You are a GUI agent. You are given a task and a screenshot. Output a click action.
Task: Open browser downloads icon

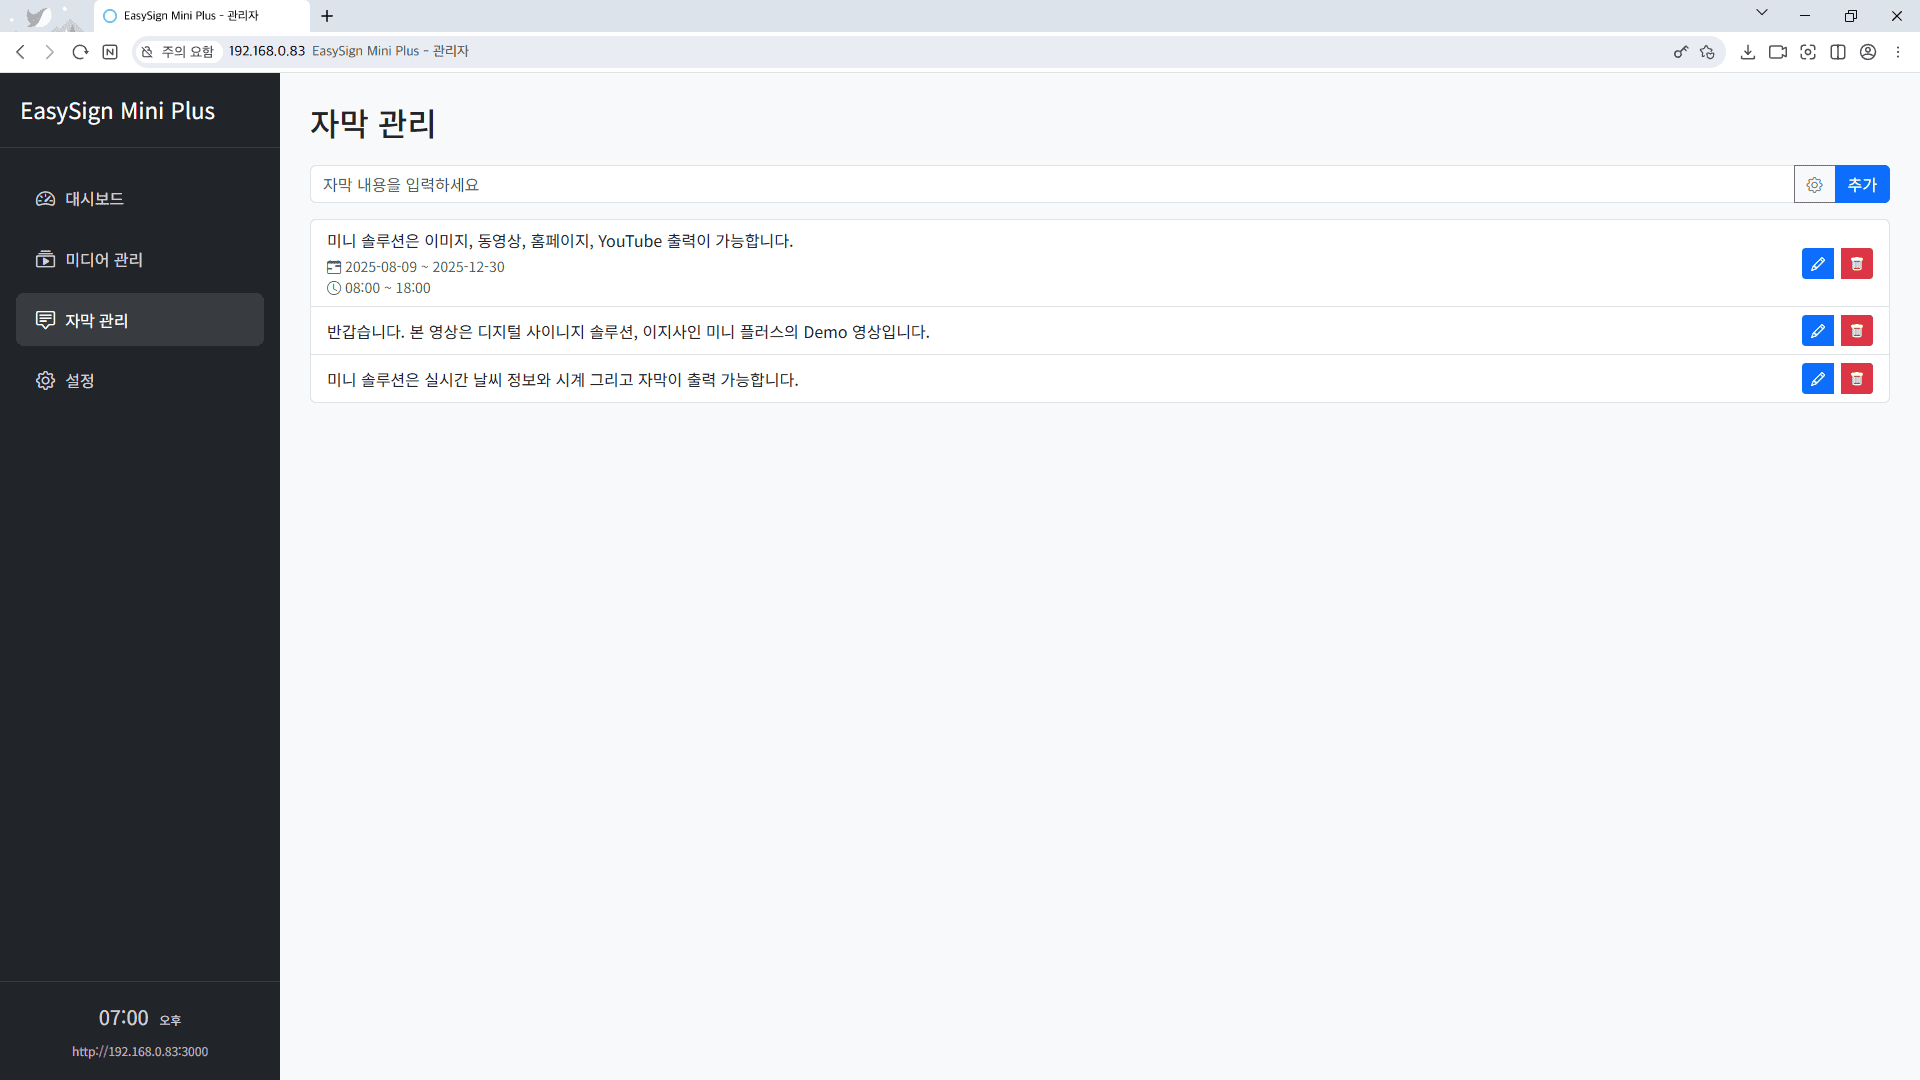pos(1747,52)
